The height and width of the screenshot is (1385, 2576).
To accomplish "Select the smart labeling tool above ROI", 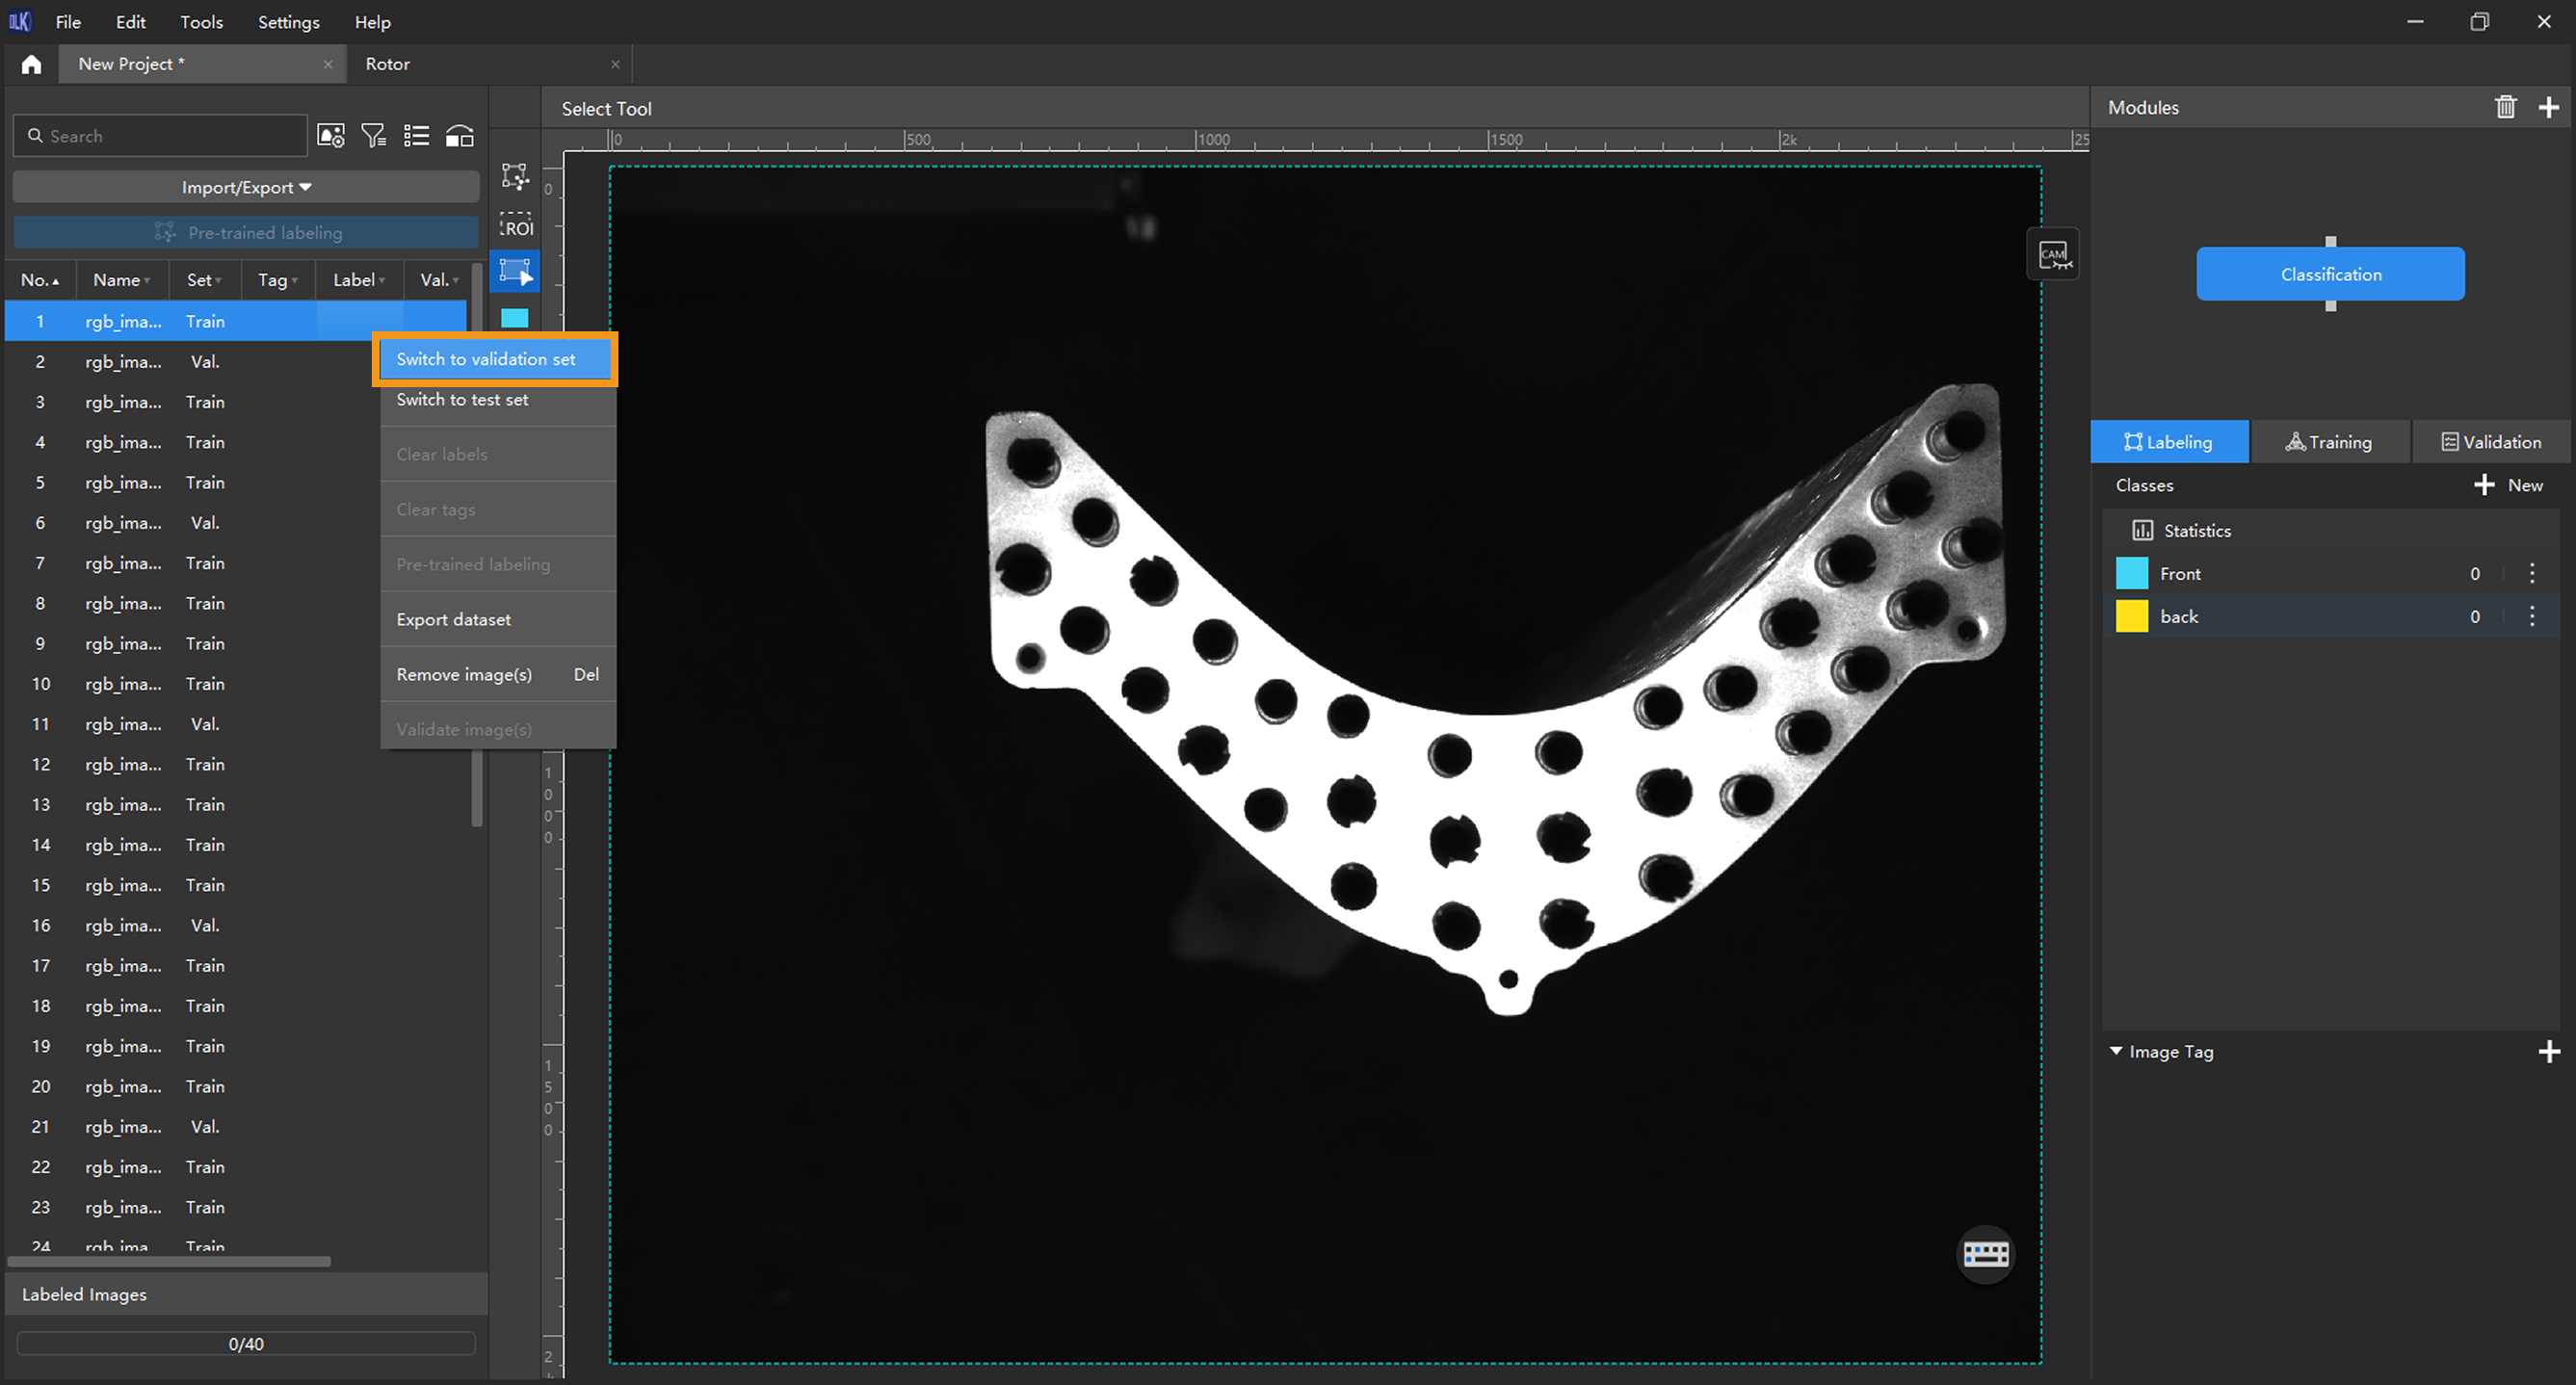I will (515, 176).
